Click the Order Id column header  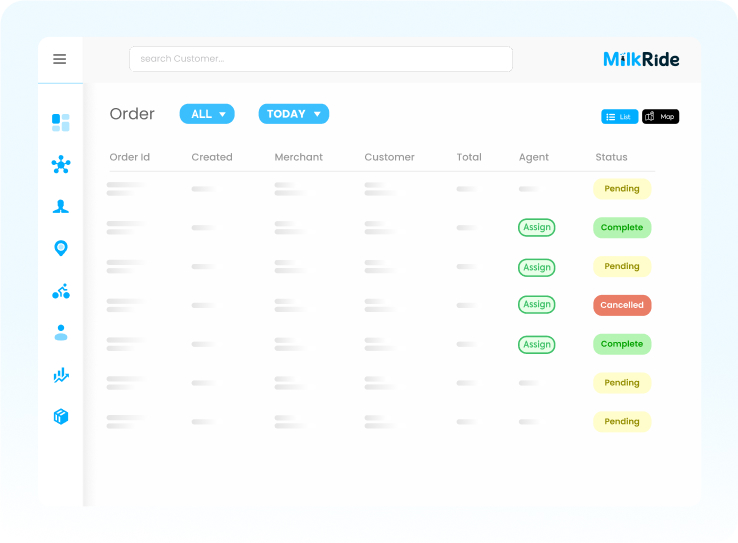[129, 157]
